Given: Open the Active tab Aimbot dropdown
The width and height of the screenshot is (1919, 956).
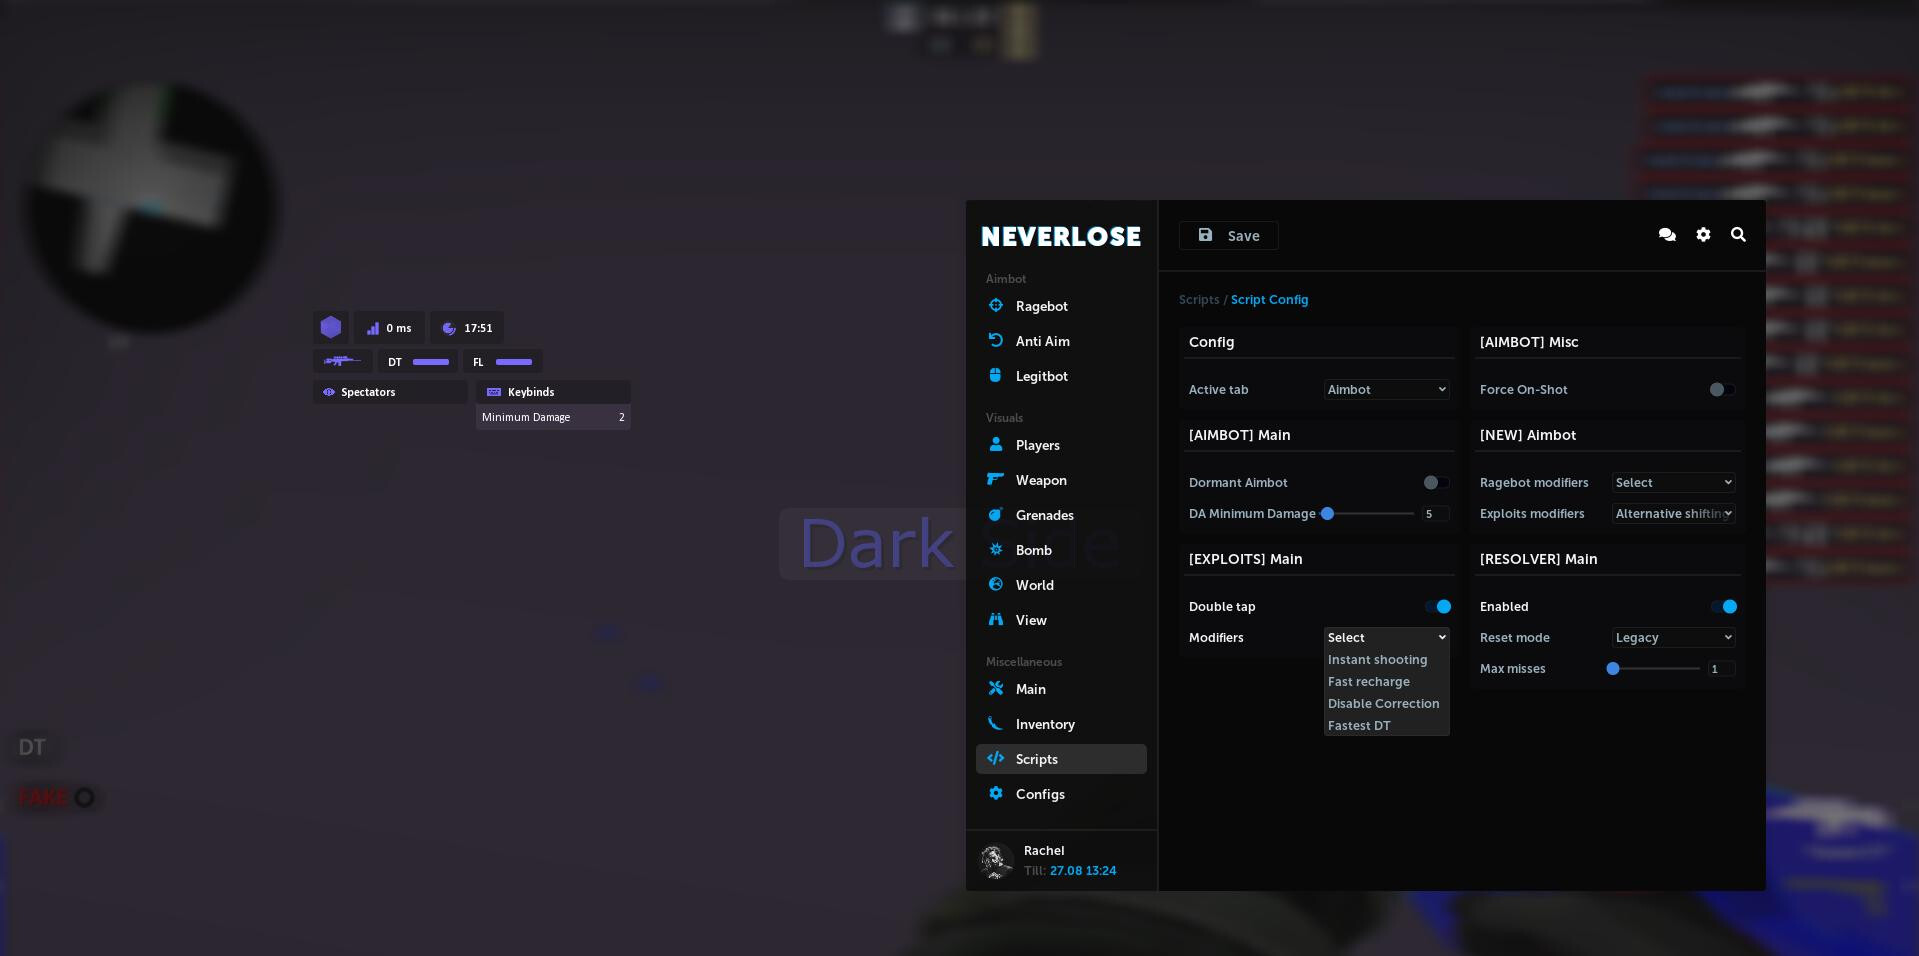Looking at the screenshot, I should [1386, 389].
